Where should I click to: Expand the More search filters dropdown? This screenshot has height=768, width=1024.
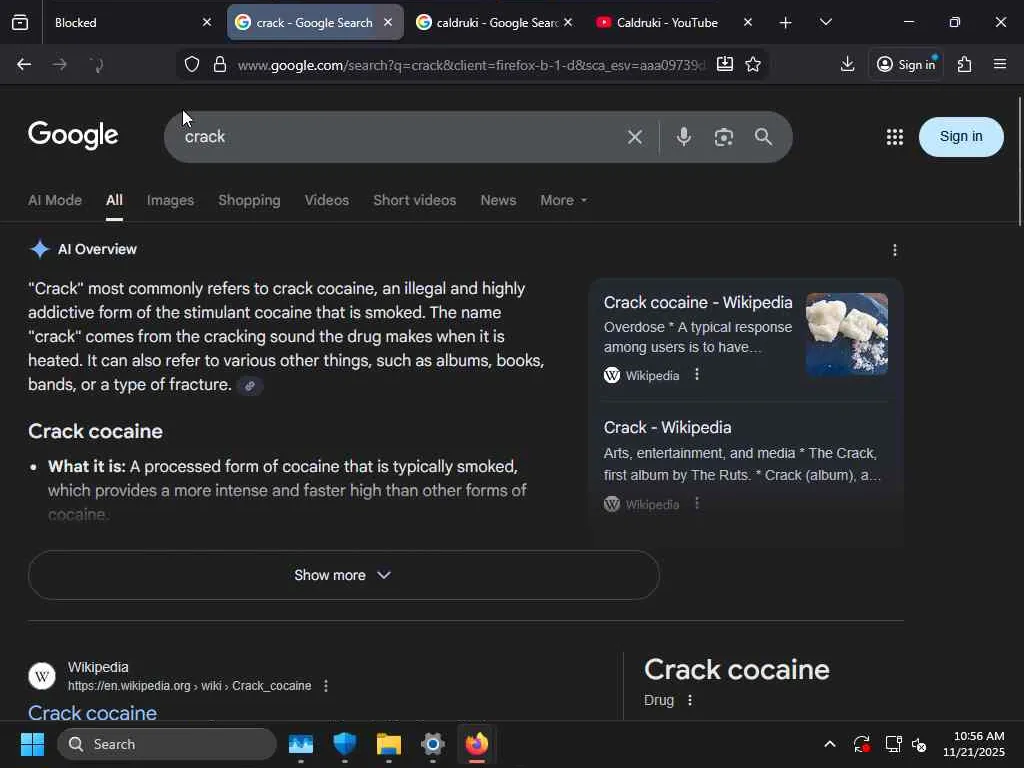(564, 200)
